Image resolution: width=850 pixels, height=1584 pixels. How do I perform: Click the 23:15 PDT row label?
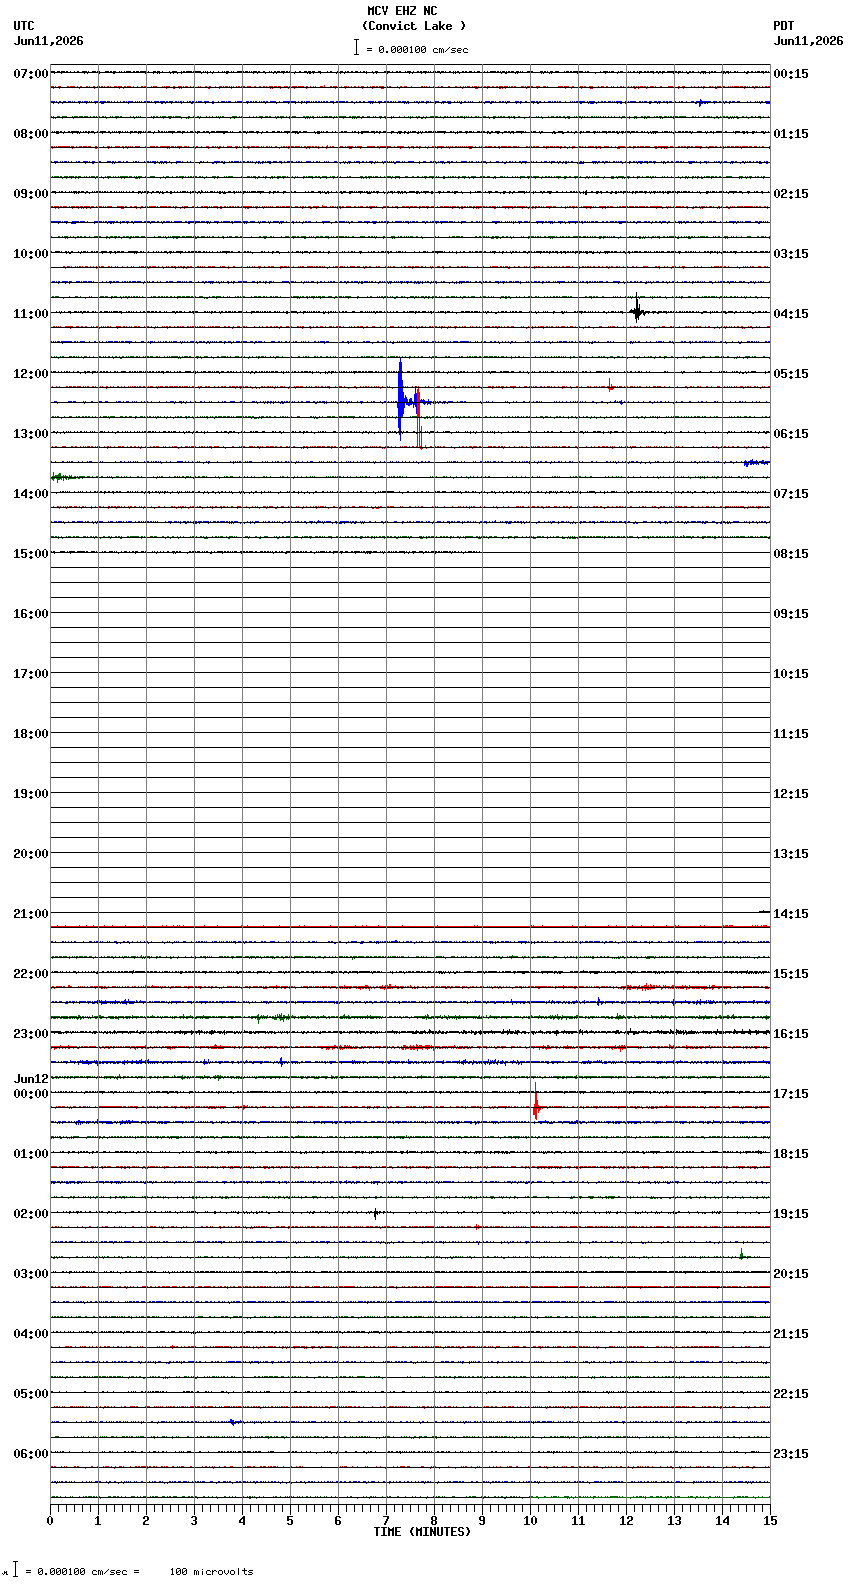(x=791, y=1454)
